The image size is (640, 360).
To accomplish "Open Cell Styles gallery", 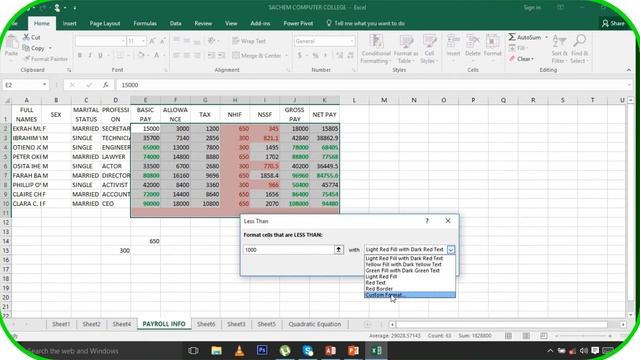I will 429,49.
